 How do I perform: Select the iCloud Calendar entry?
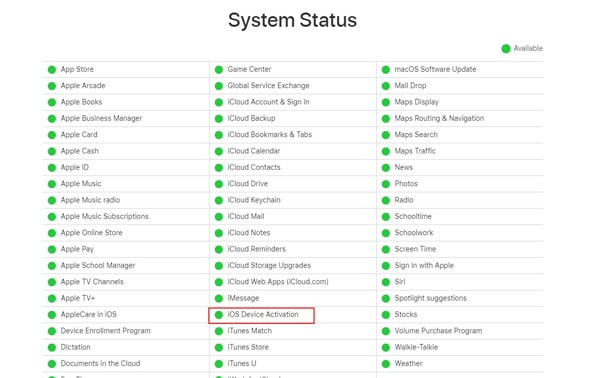(x=254, y=151)
